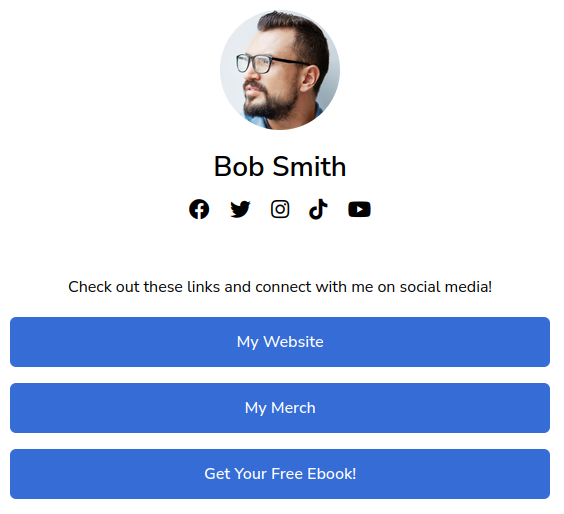Open the Twitter logo next to Facebook
The width and height of the screenshot is (564, 514).
coord(242,211)
